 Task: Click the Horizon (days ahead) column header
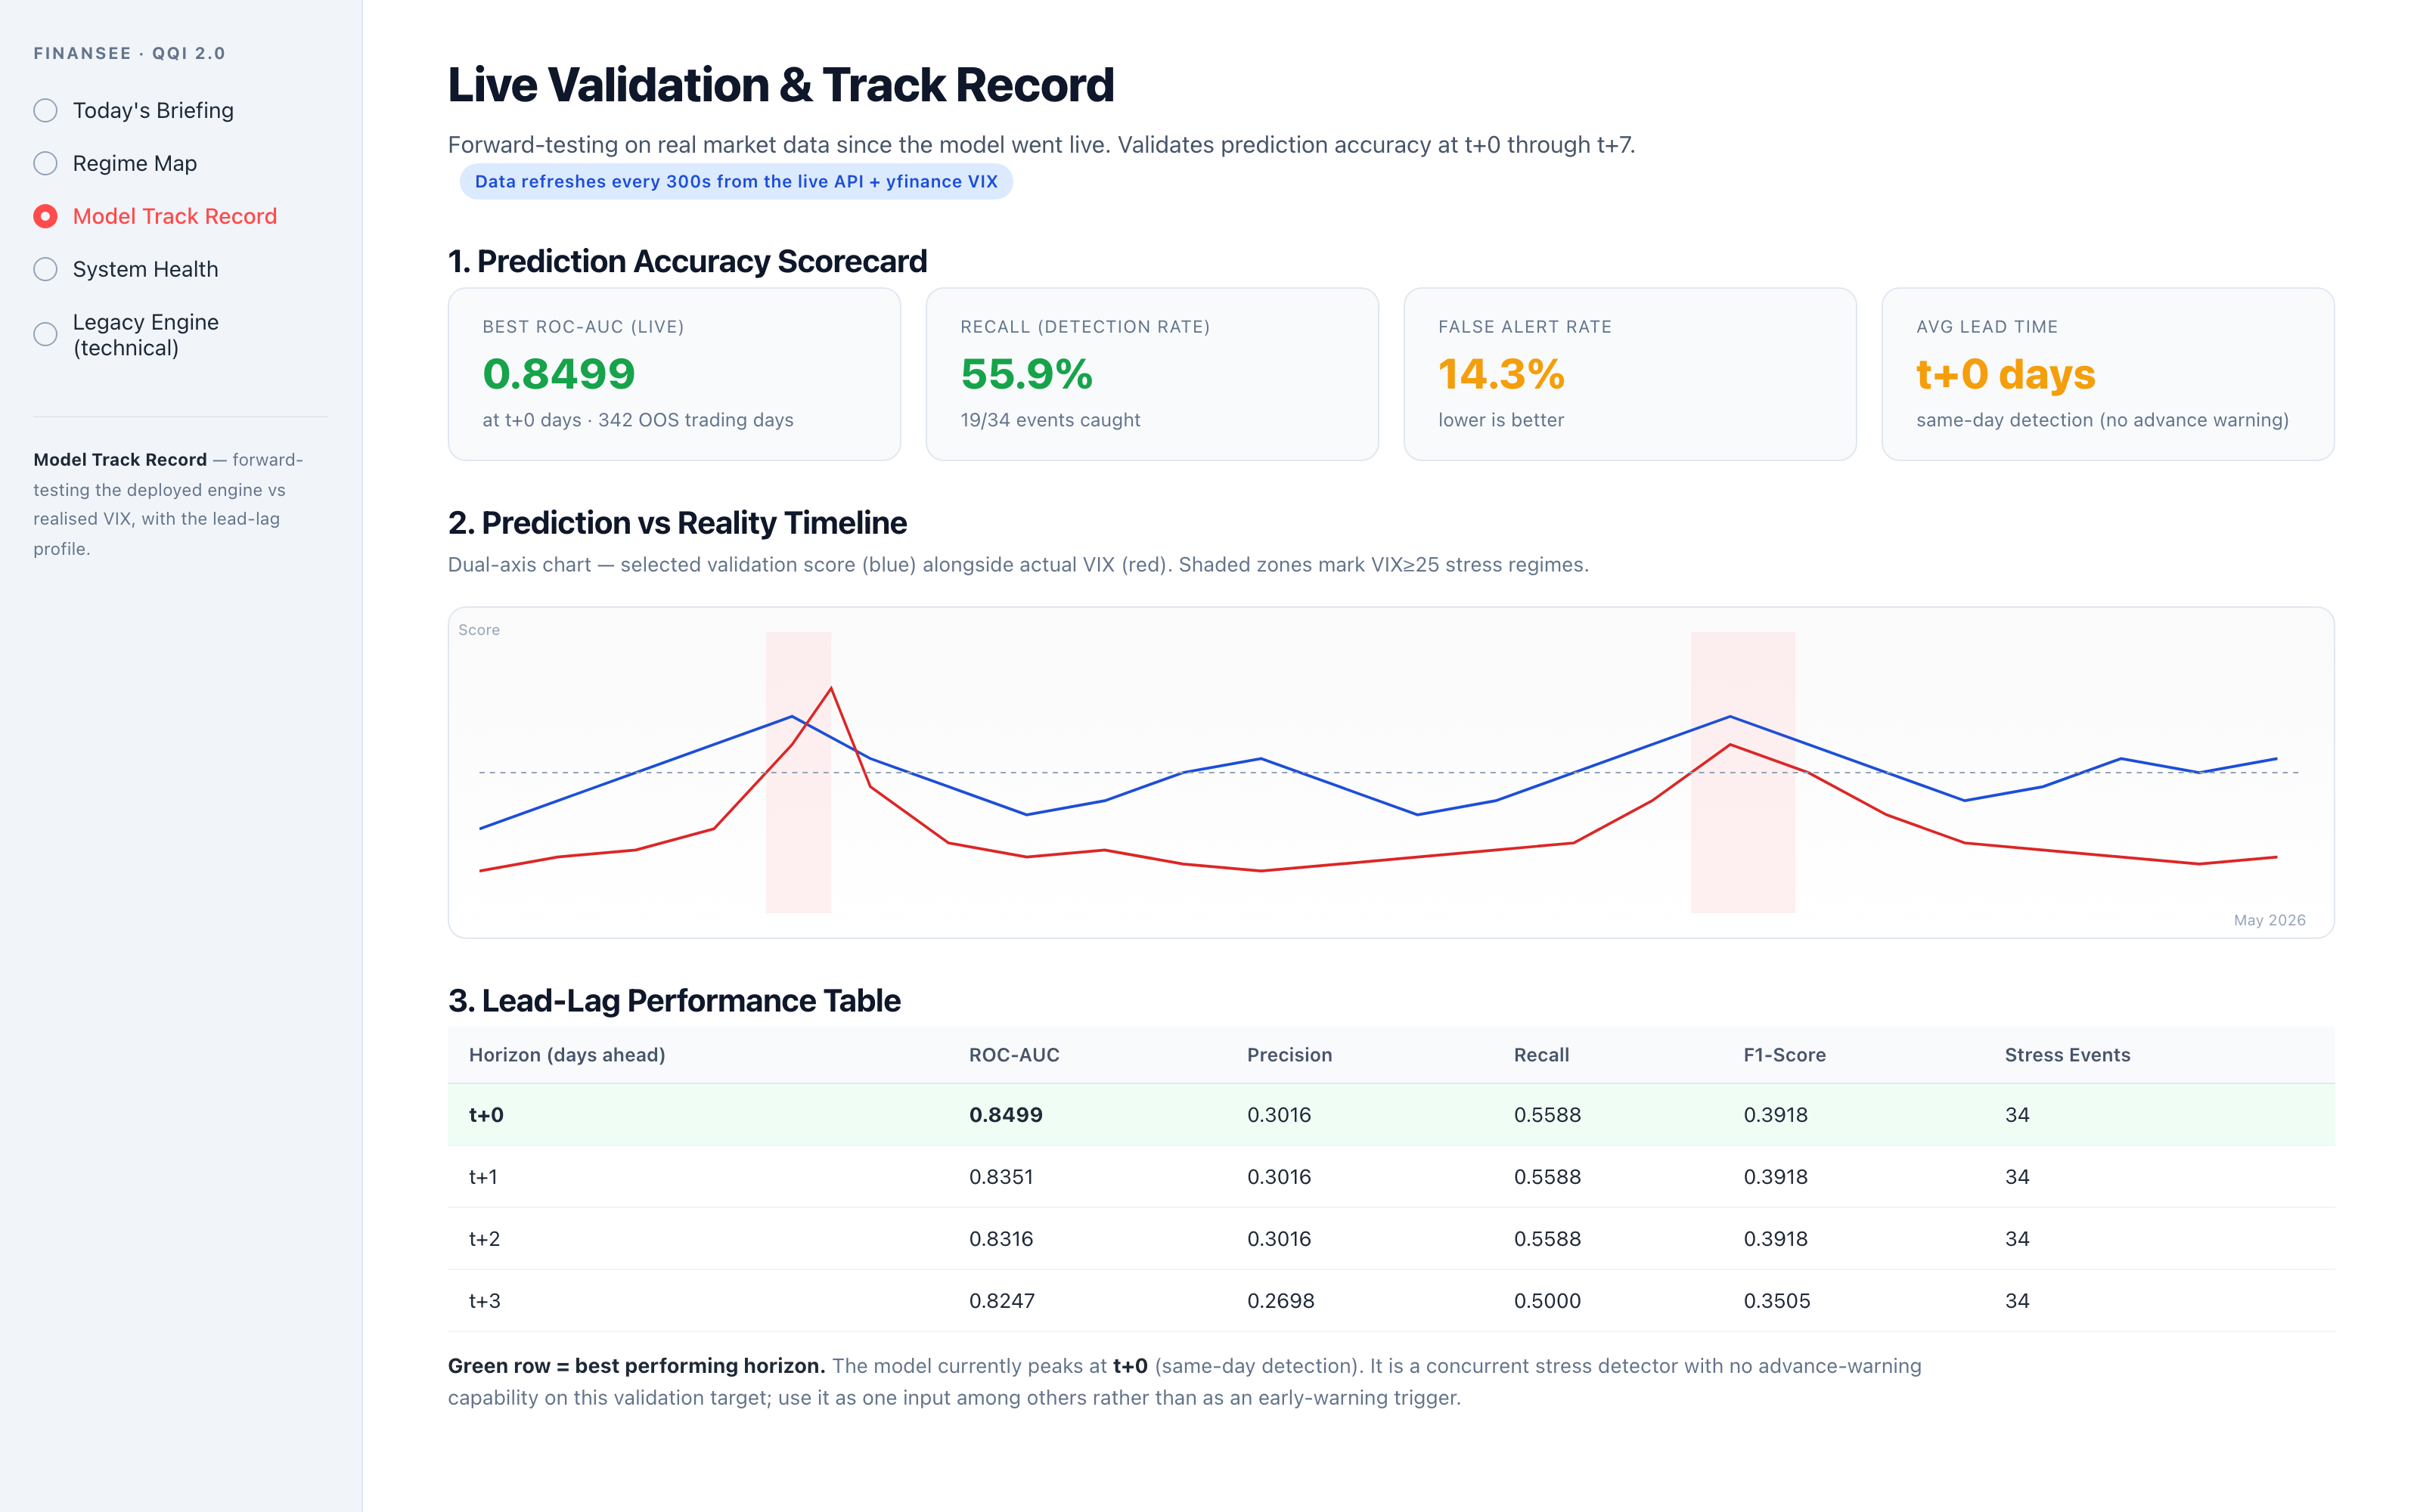(x=567, y=1055)
